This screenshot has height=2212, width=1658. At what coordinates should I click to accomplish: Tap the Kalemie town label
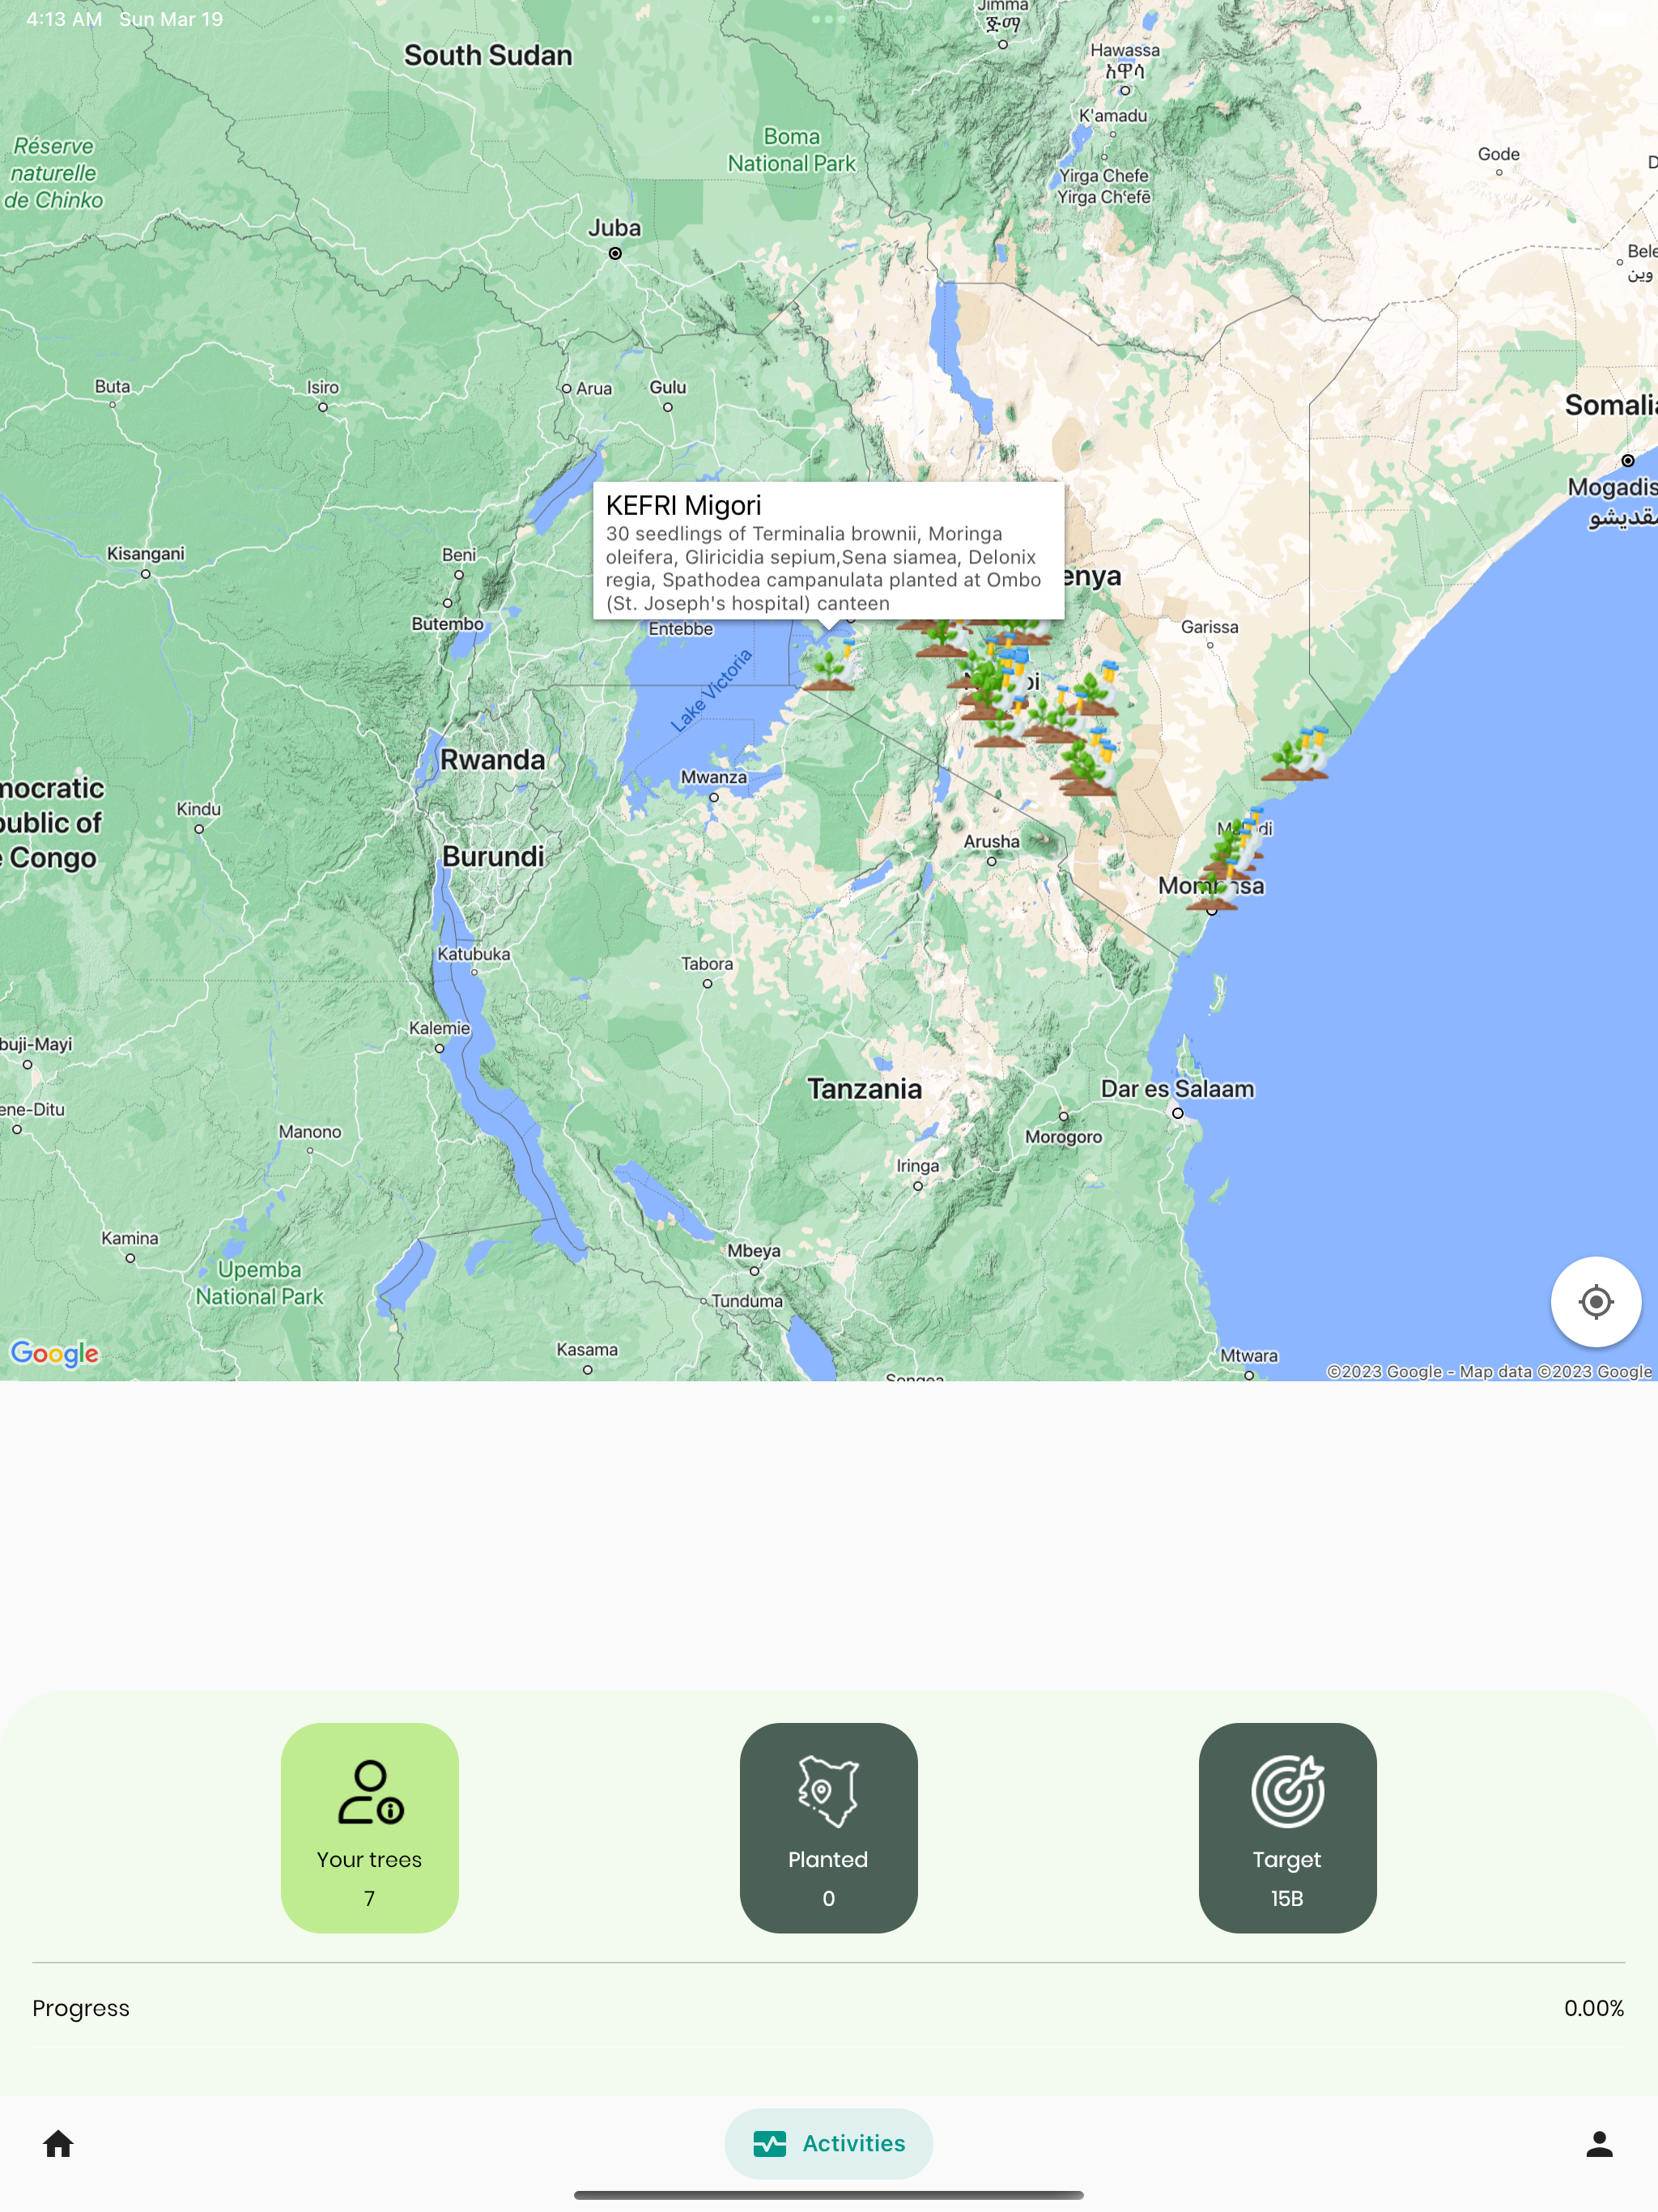point(439,1028)
